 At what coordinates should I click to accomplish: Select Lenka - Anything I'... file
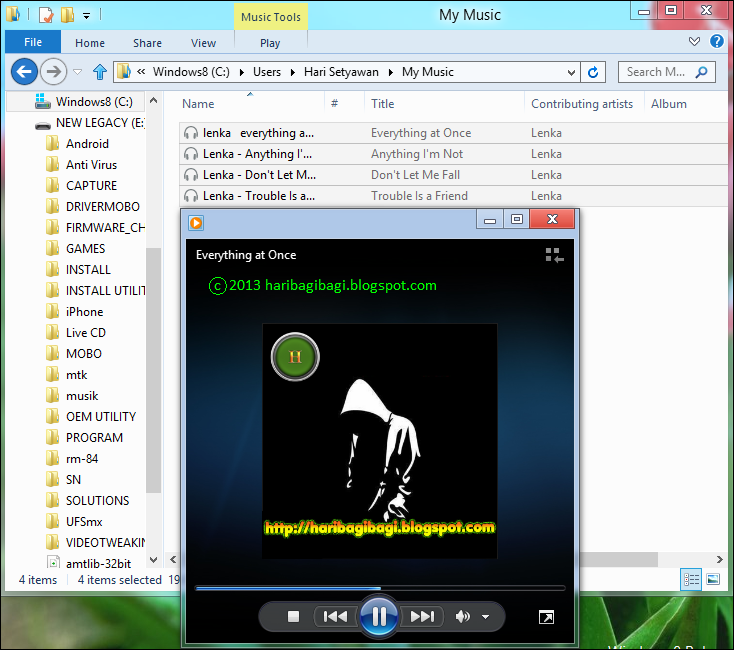[453, 154]
